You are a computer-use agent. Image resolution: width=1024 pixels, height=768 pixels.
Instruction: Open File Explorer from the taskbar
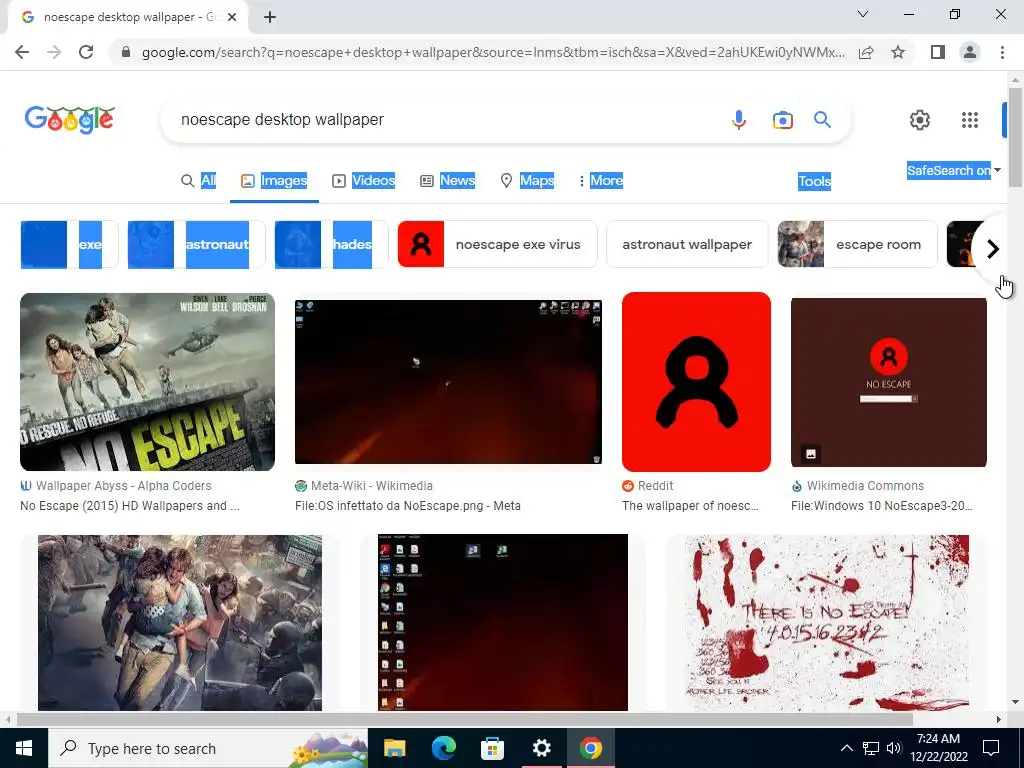pyautogui.click(x=394, y=748)
